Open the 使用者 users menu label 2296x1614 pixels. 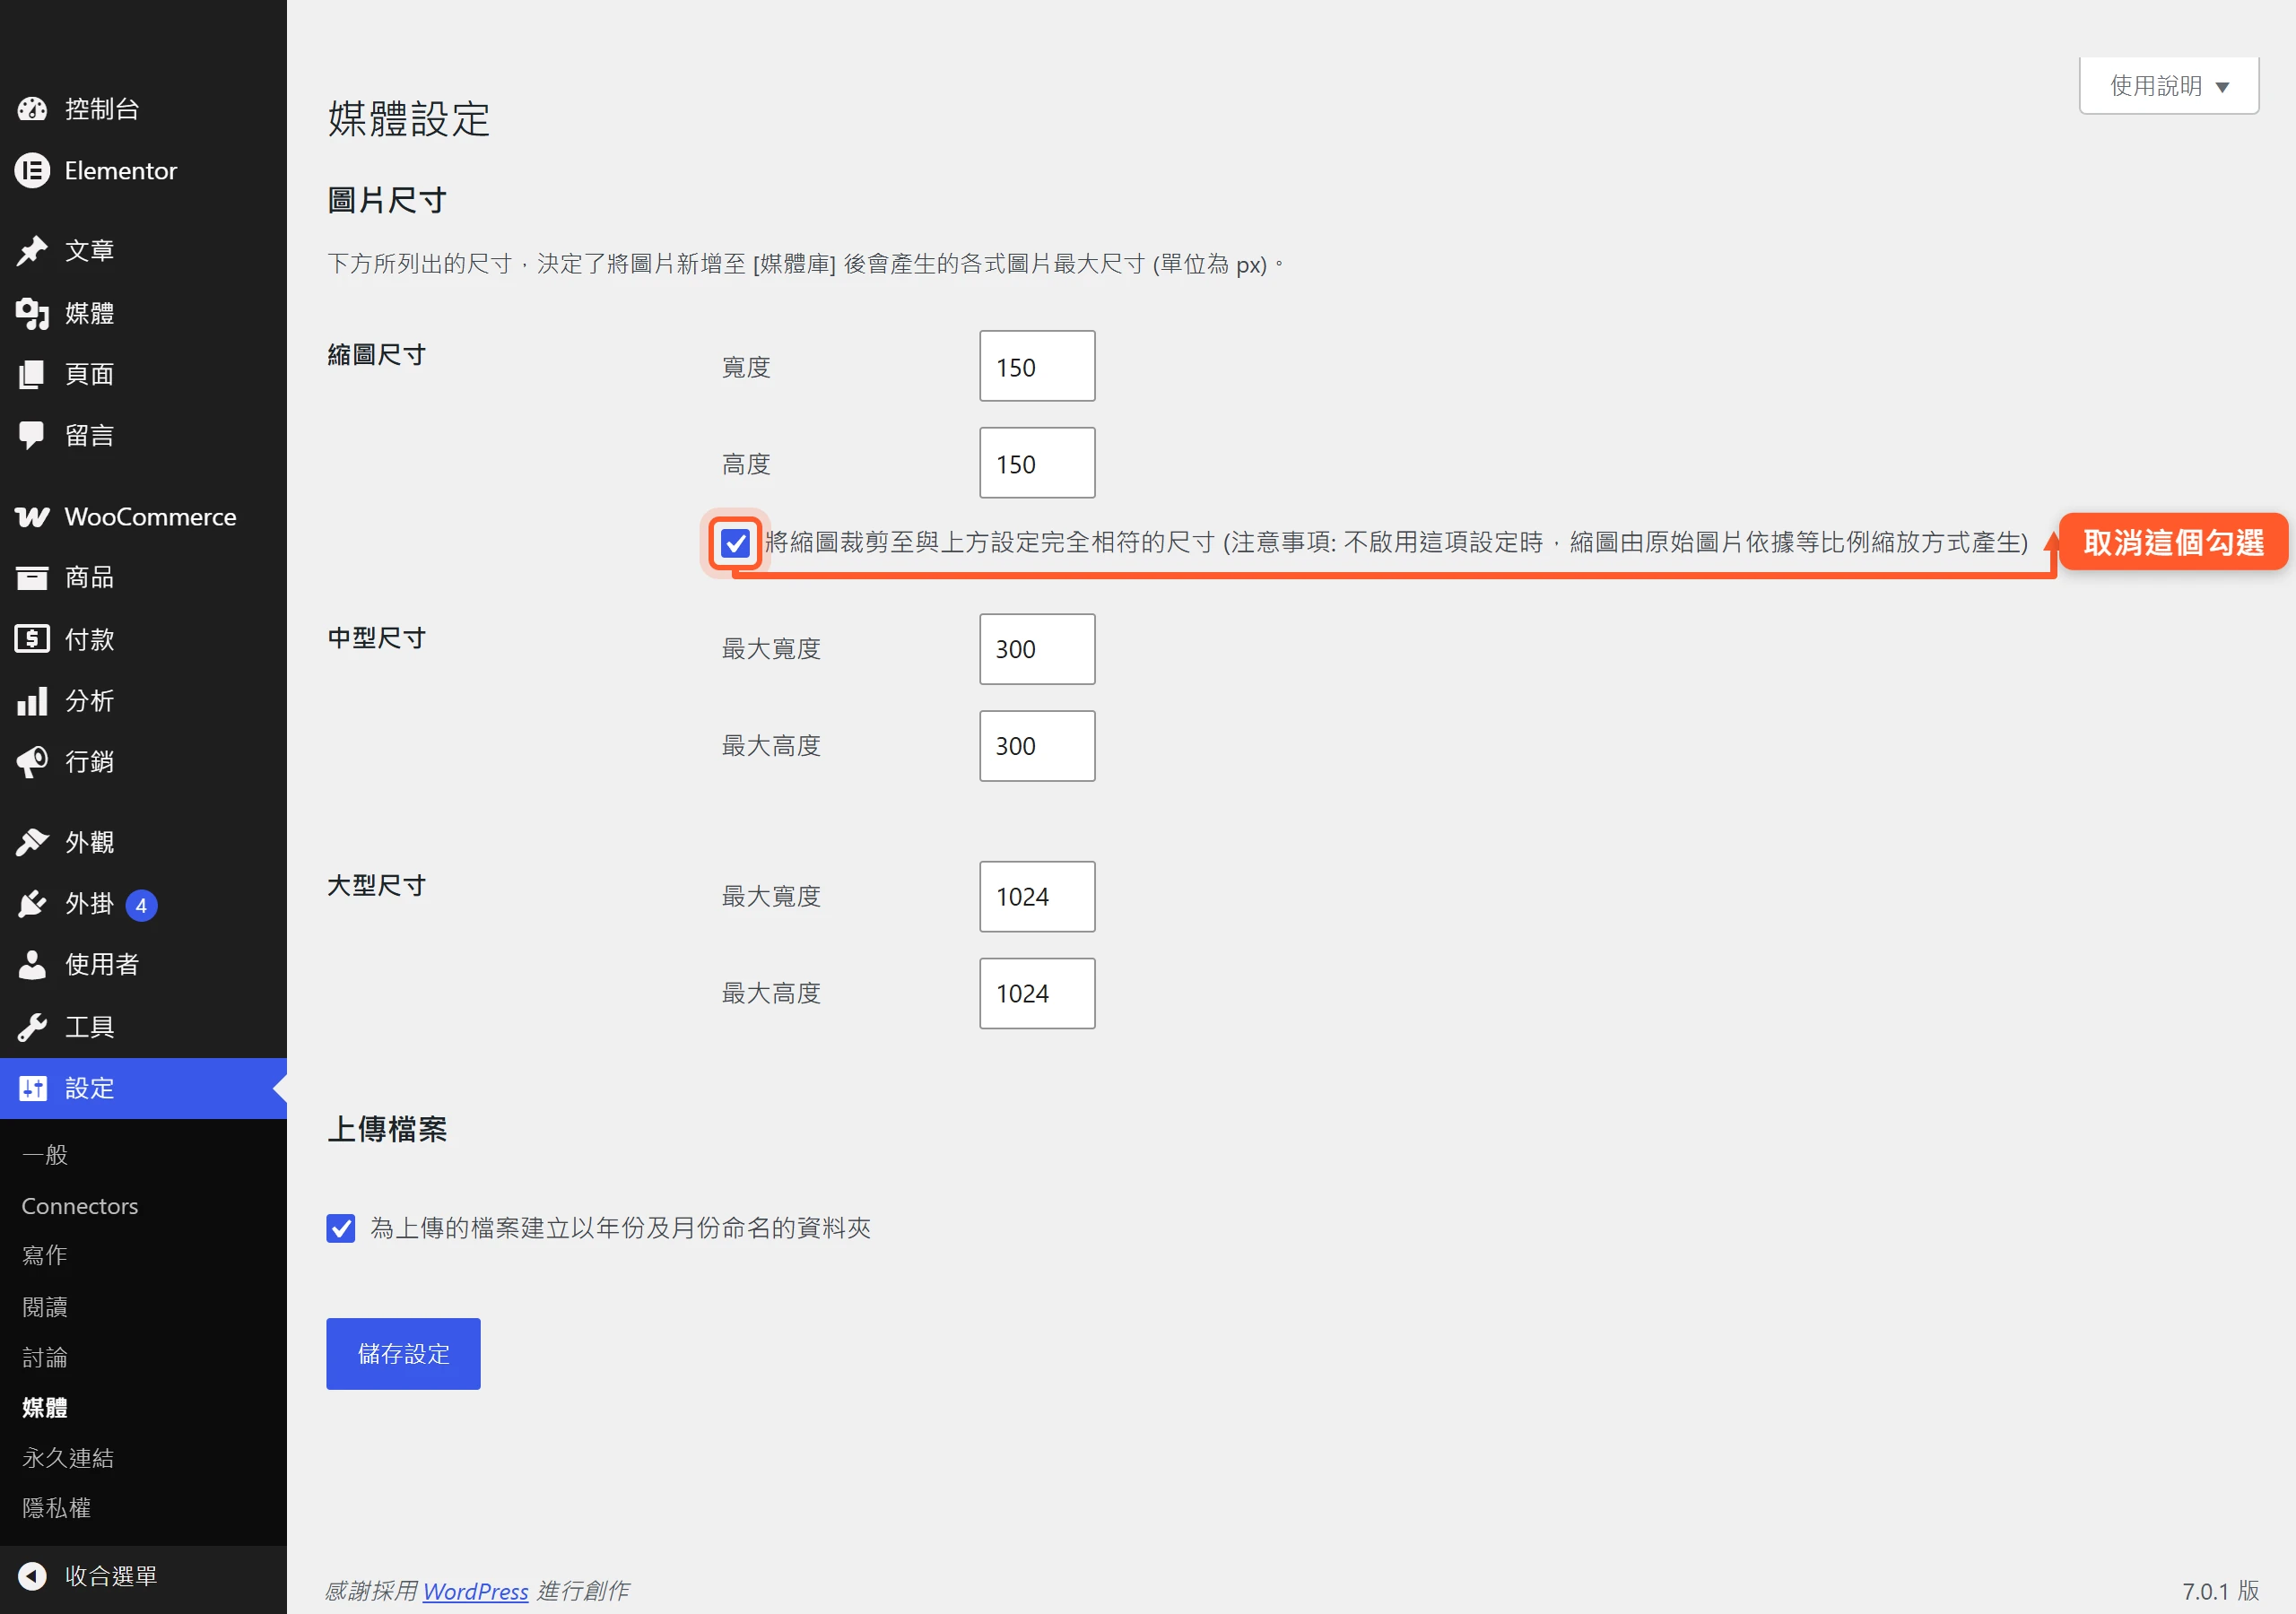point(102,965)
